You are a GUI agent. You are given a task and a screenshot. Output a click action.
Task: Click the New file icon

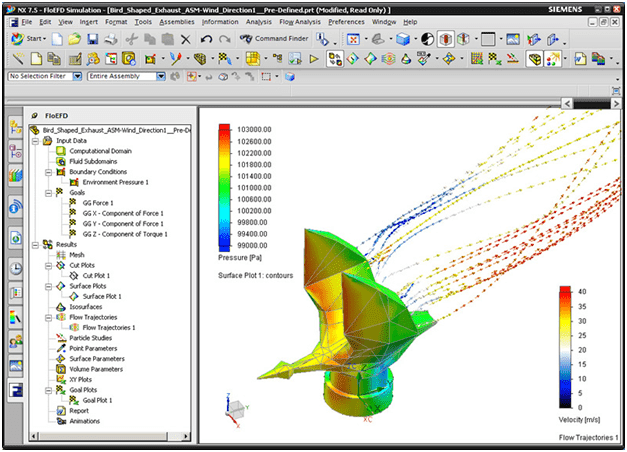57,39
